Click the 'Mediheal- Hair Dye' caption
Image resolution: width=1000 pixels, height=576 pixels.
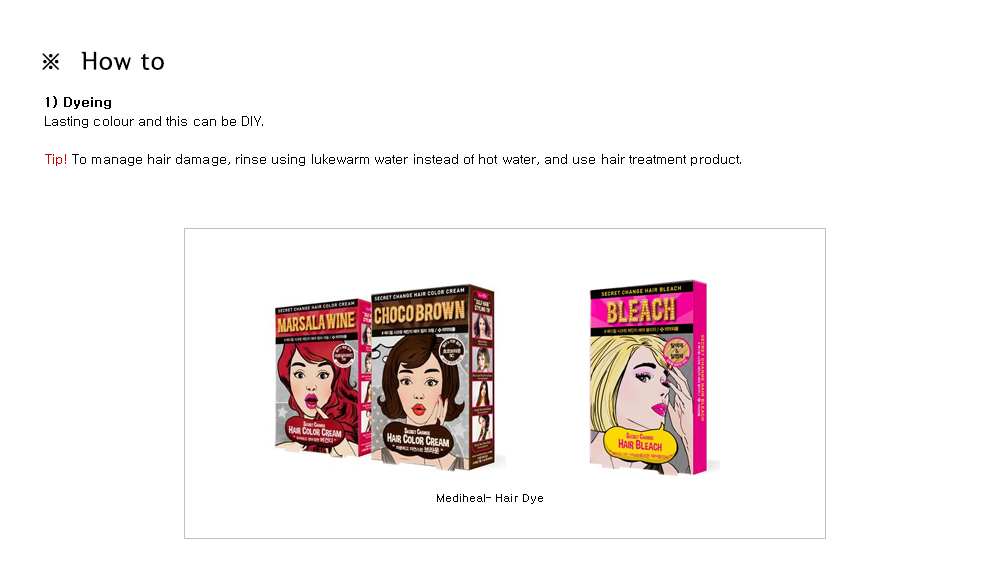click(490, 498)
